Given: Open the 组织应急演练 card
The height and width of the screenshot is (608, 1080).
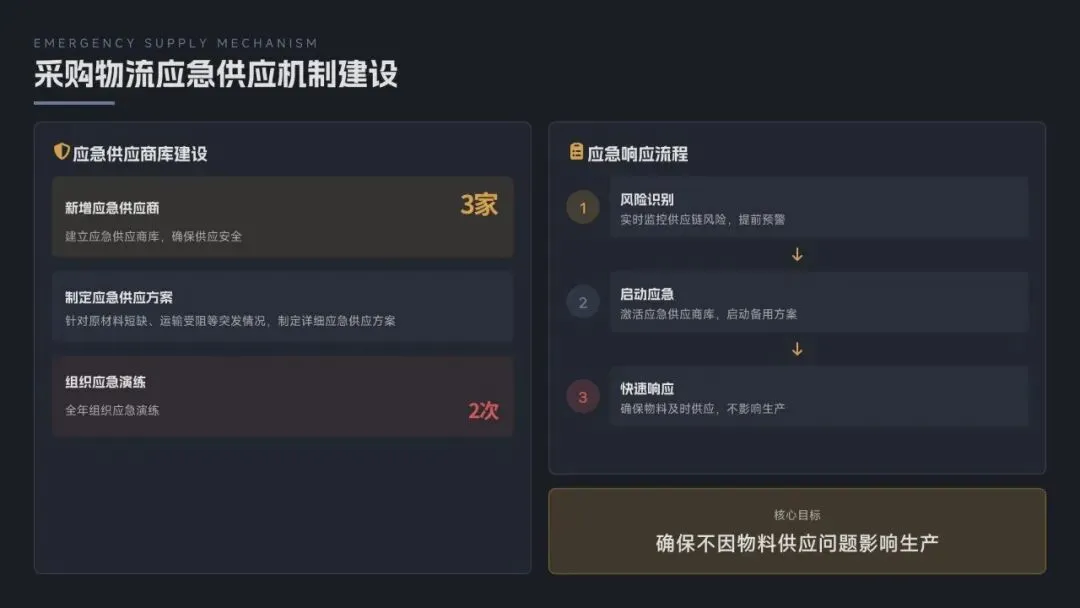Looking at the screenshot, I should tap(282, 396).
